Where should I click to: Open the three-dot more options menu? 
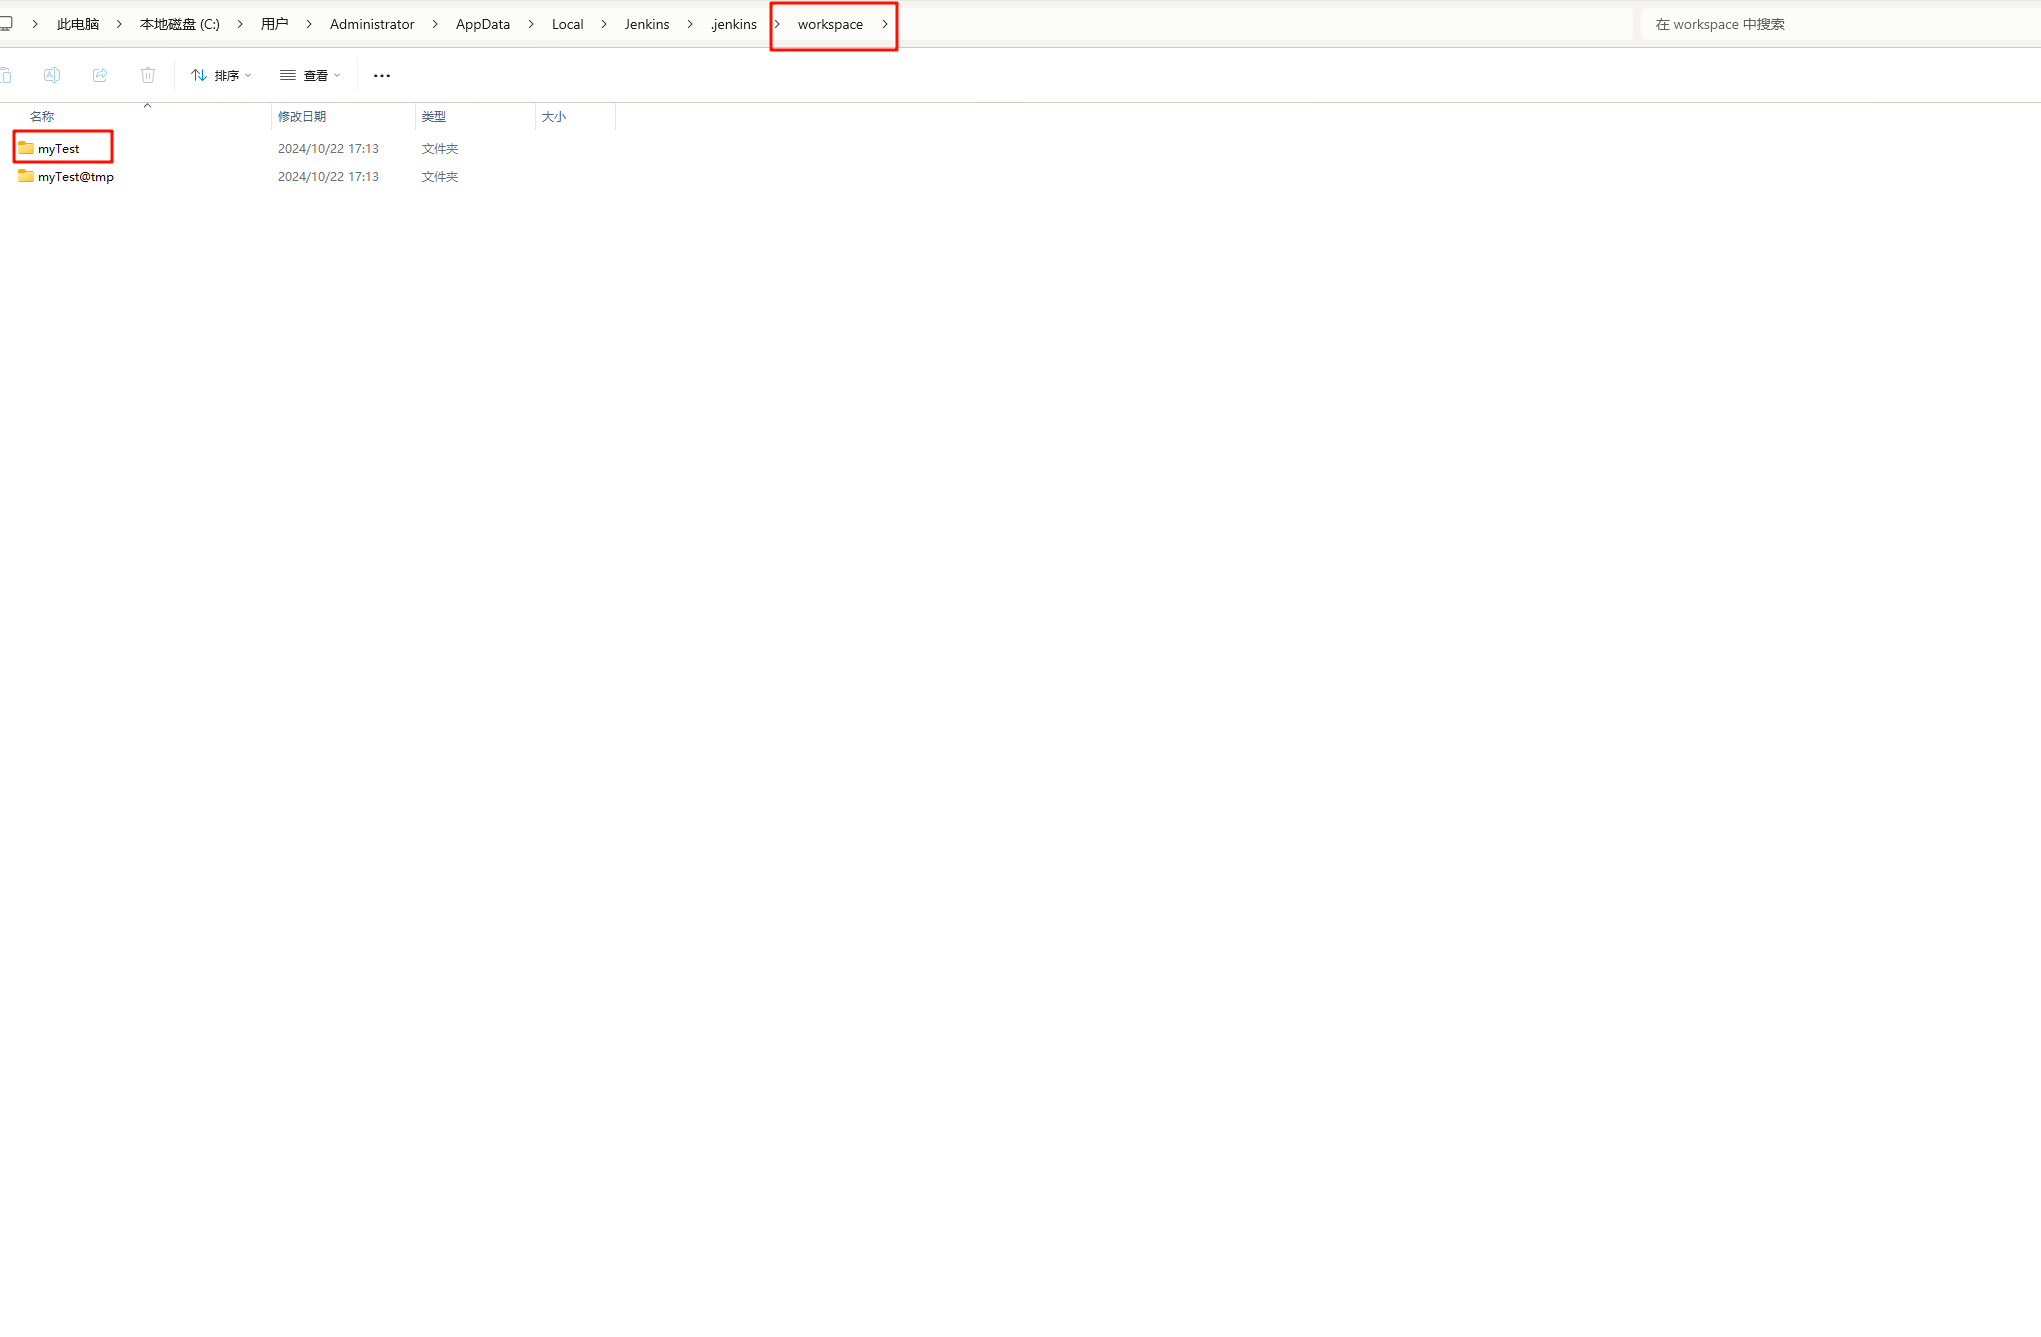(x=382, y=76)
